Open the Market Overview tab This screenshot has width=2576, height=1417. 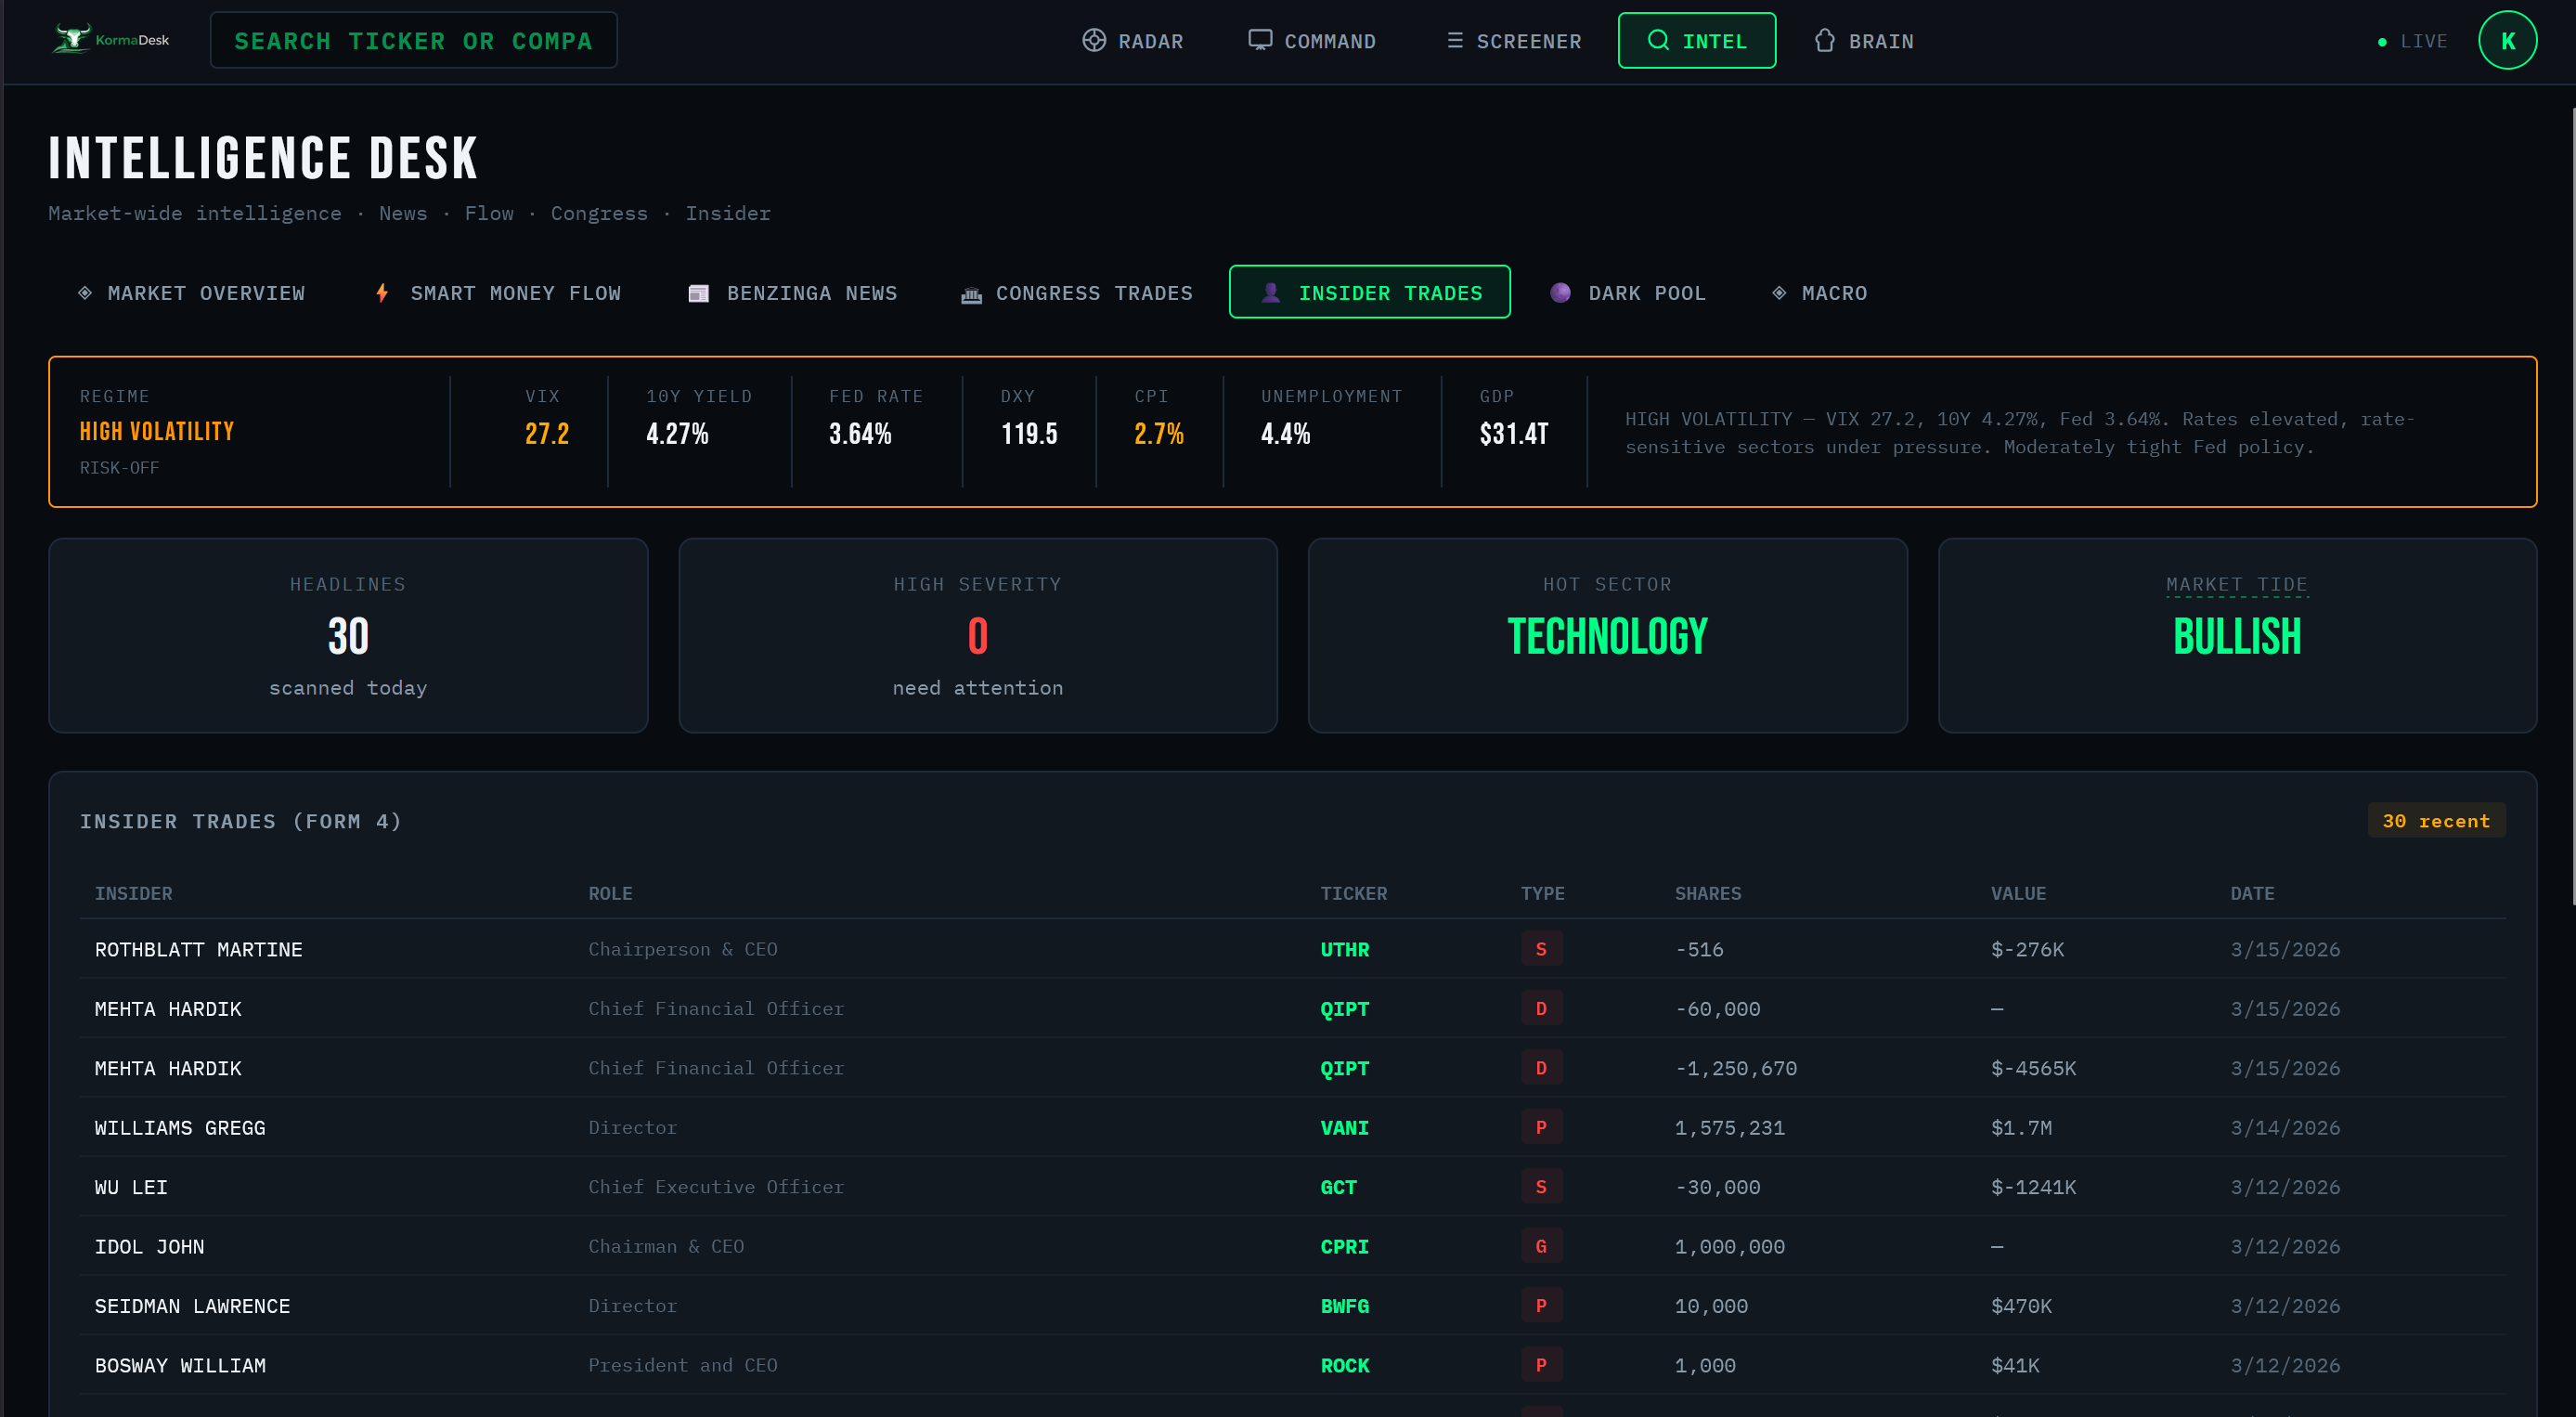(x=192, y=292)
